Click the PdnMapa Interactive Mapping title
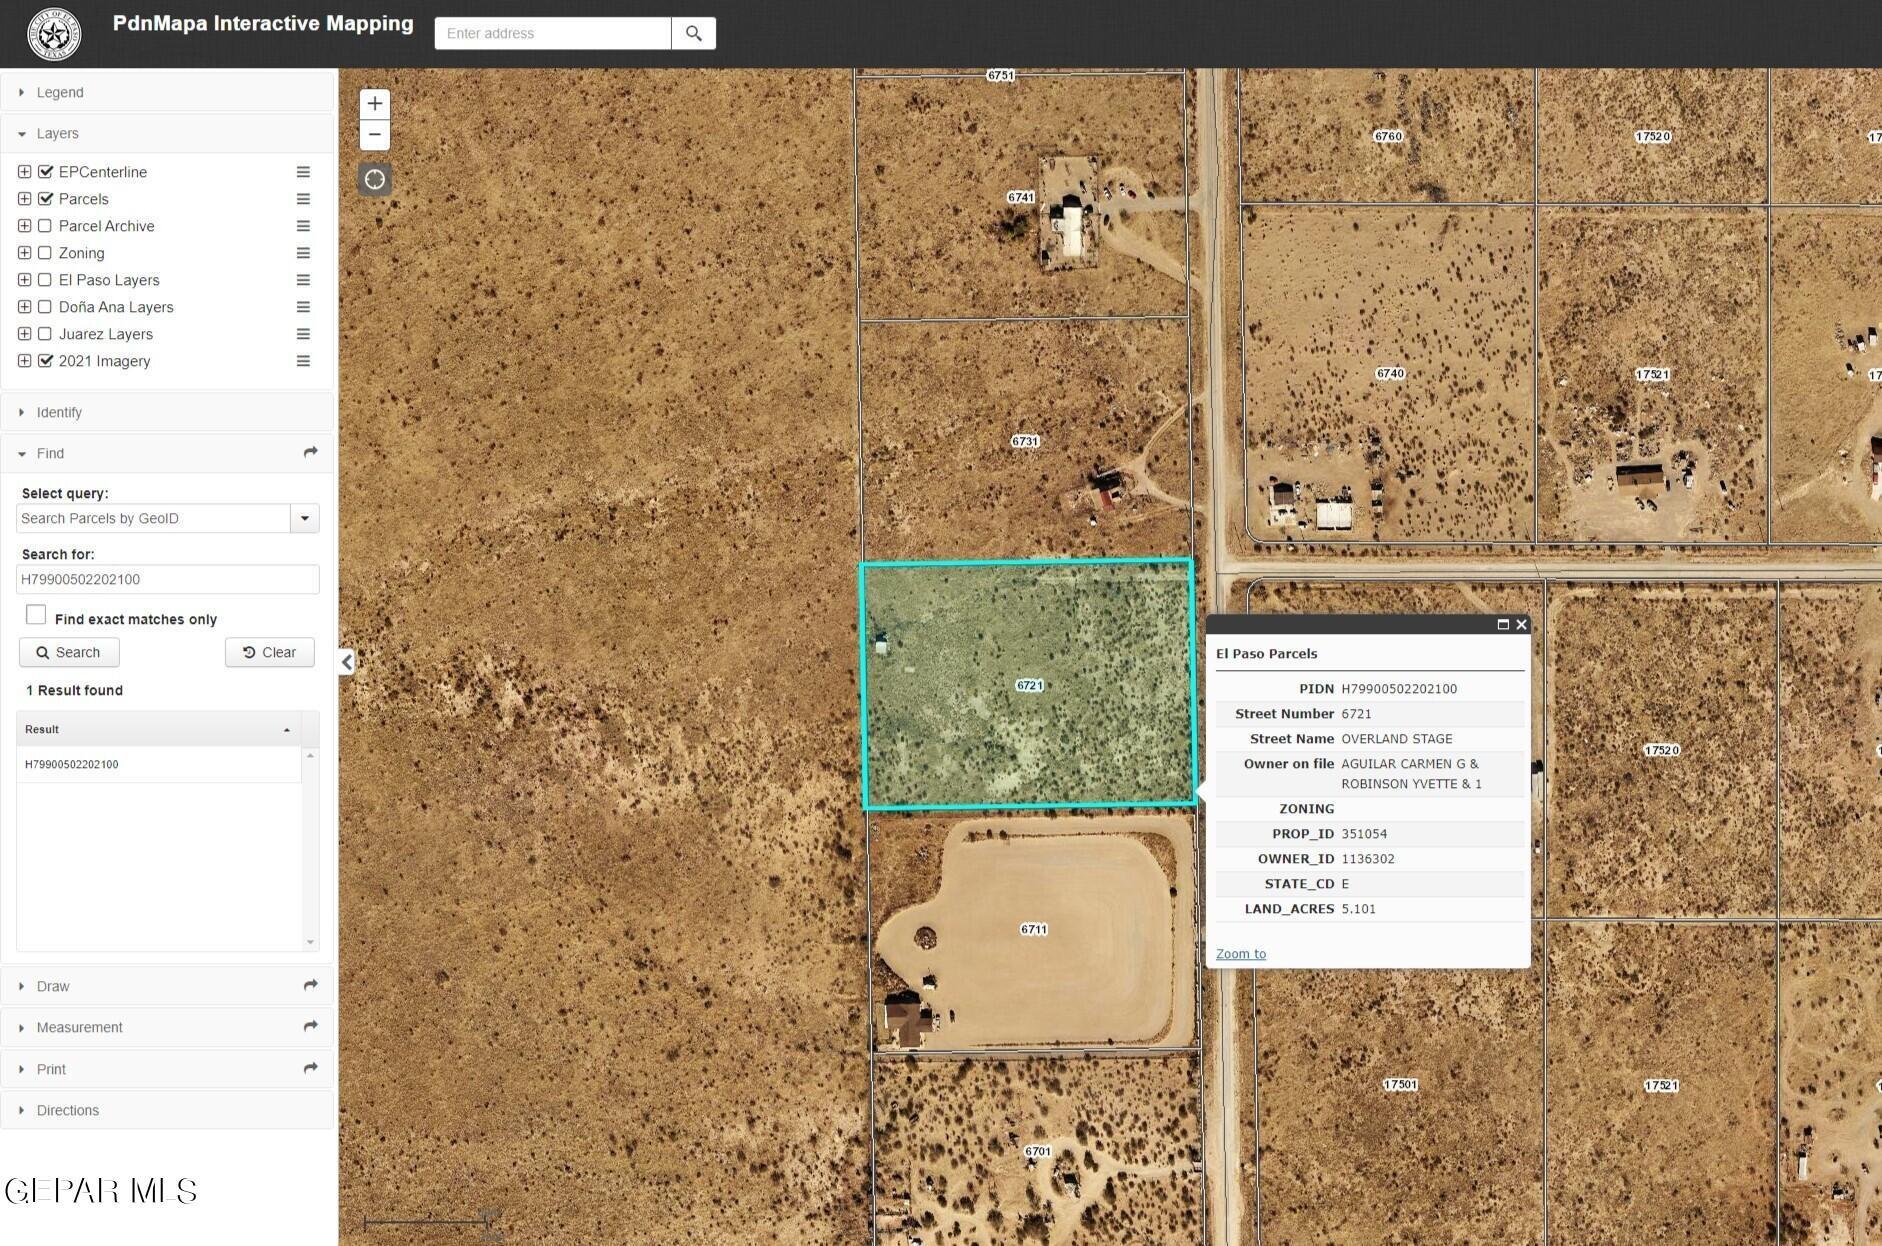 point(263,23)
